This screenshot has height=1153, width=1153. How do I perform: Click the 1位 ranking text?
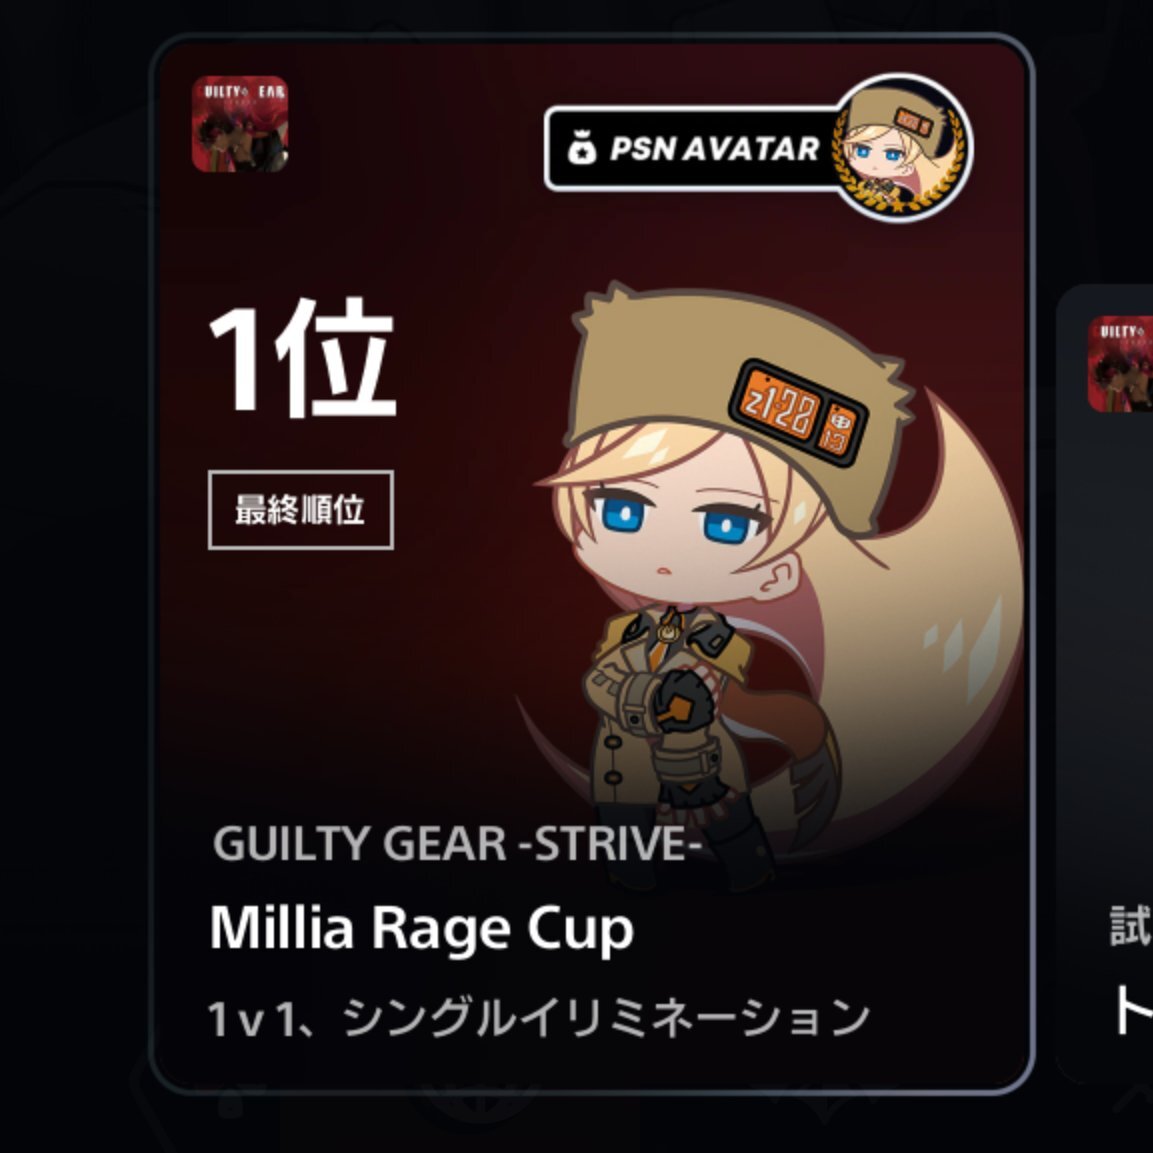pos(303,358)
